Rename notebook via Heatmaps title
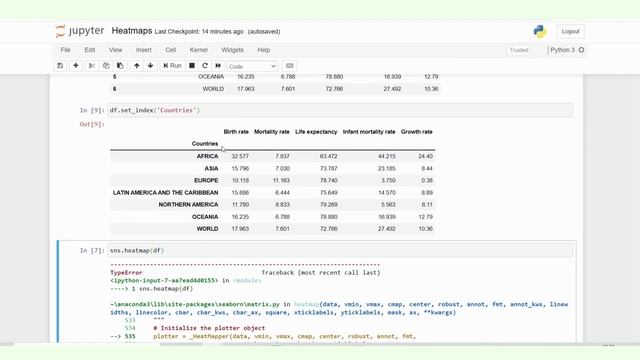This screenshot has height=360, width=640. click(x=132, y=31)
